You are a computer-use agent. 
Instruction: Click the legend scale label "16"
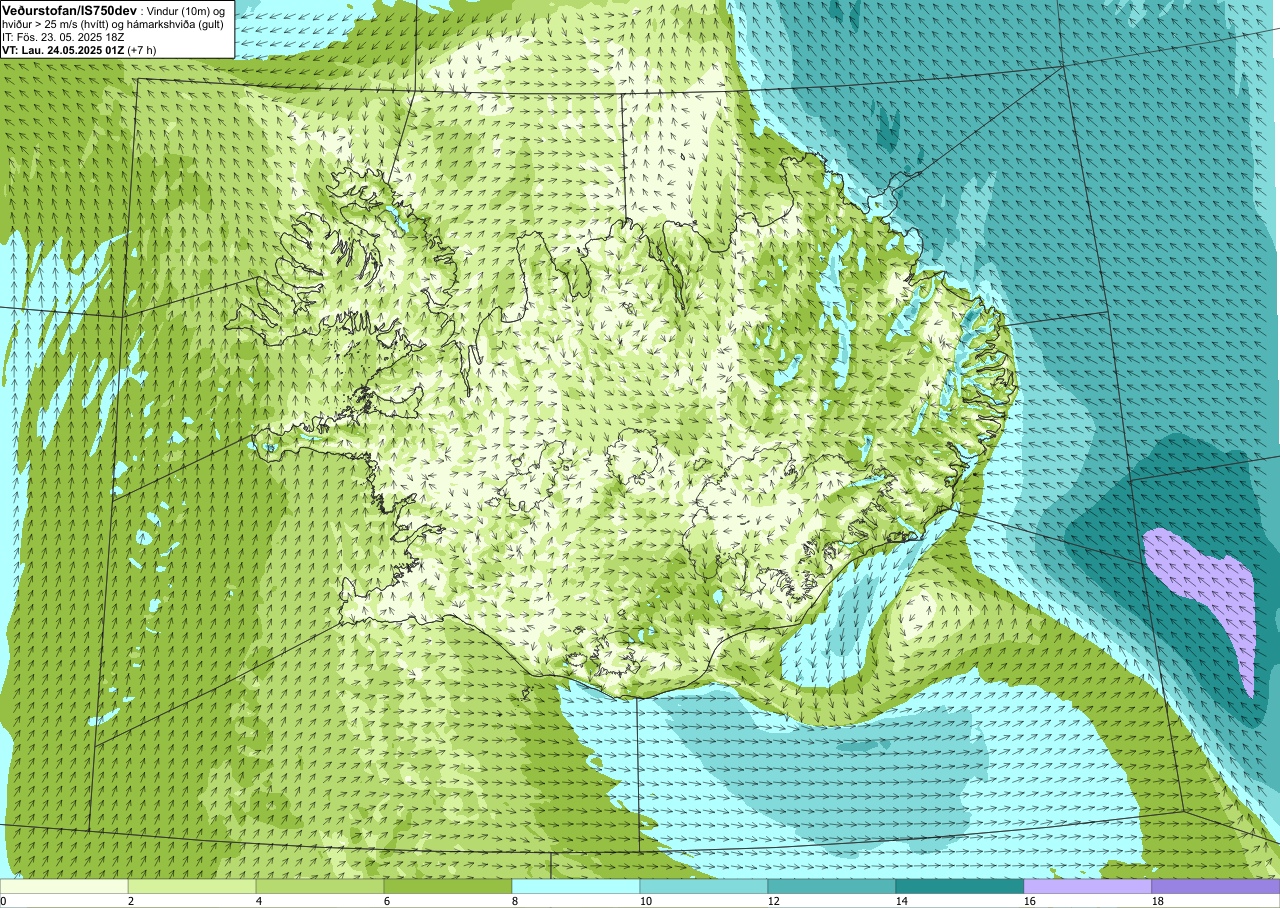click(1030, 901)
